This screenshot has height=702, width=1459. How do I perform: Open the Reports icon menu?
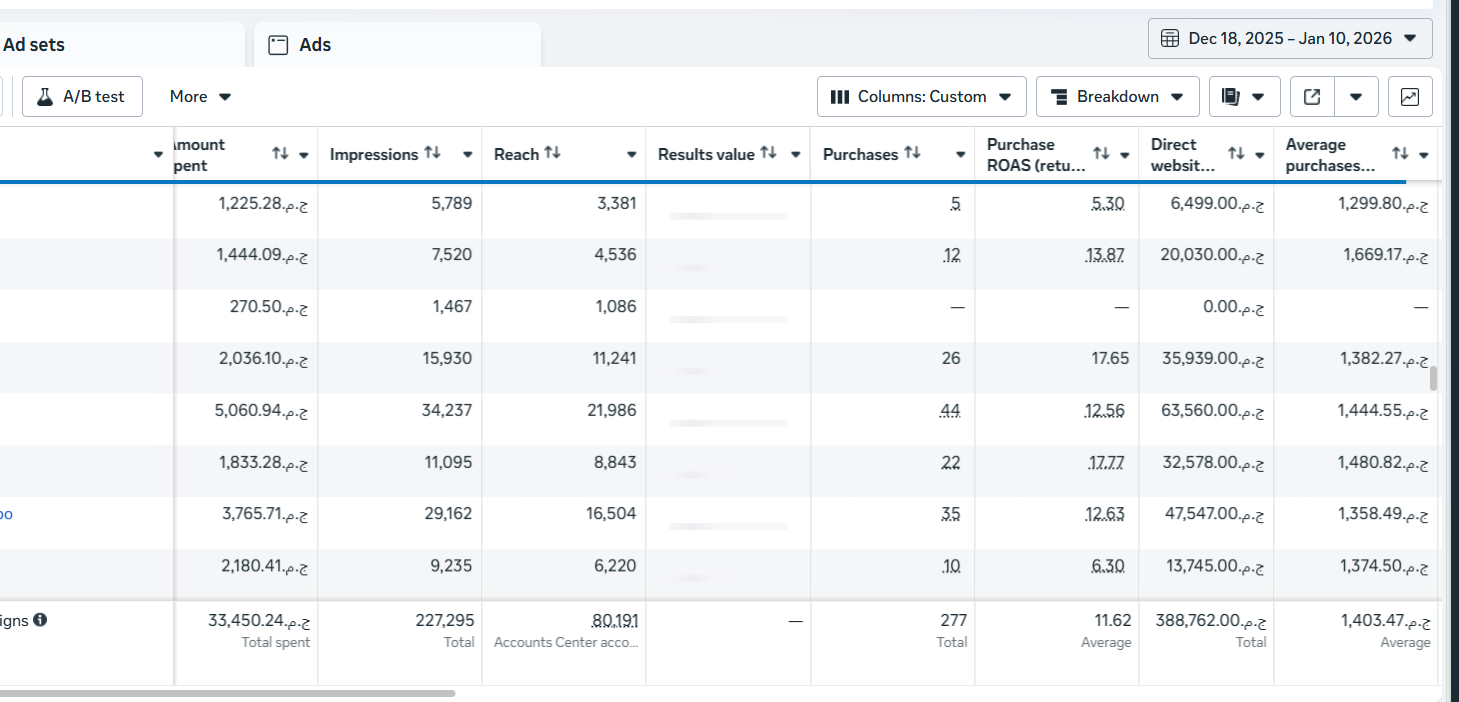click(1243, 97)
